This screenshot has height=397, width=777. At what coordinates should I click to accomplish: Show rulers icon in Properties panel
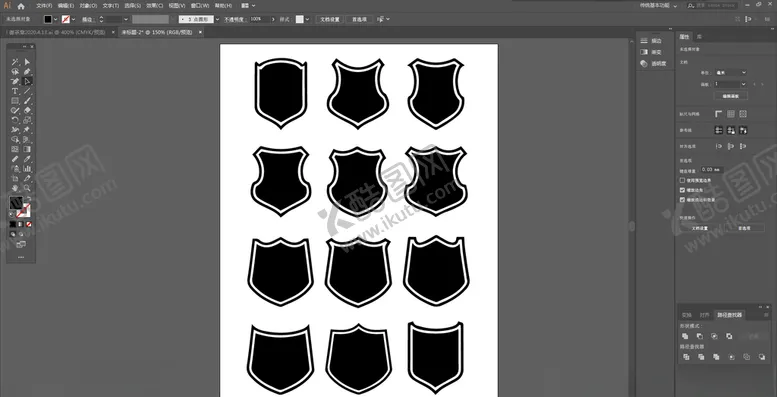coord(719,114)
